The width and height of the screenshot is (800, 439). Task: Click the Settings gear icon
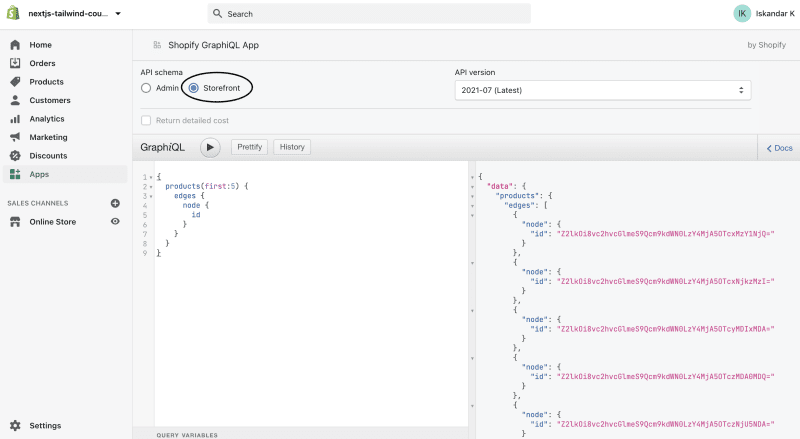coord(15,426)
